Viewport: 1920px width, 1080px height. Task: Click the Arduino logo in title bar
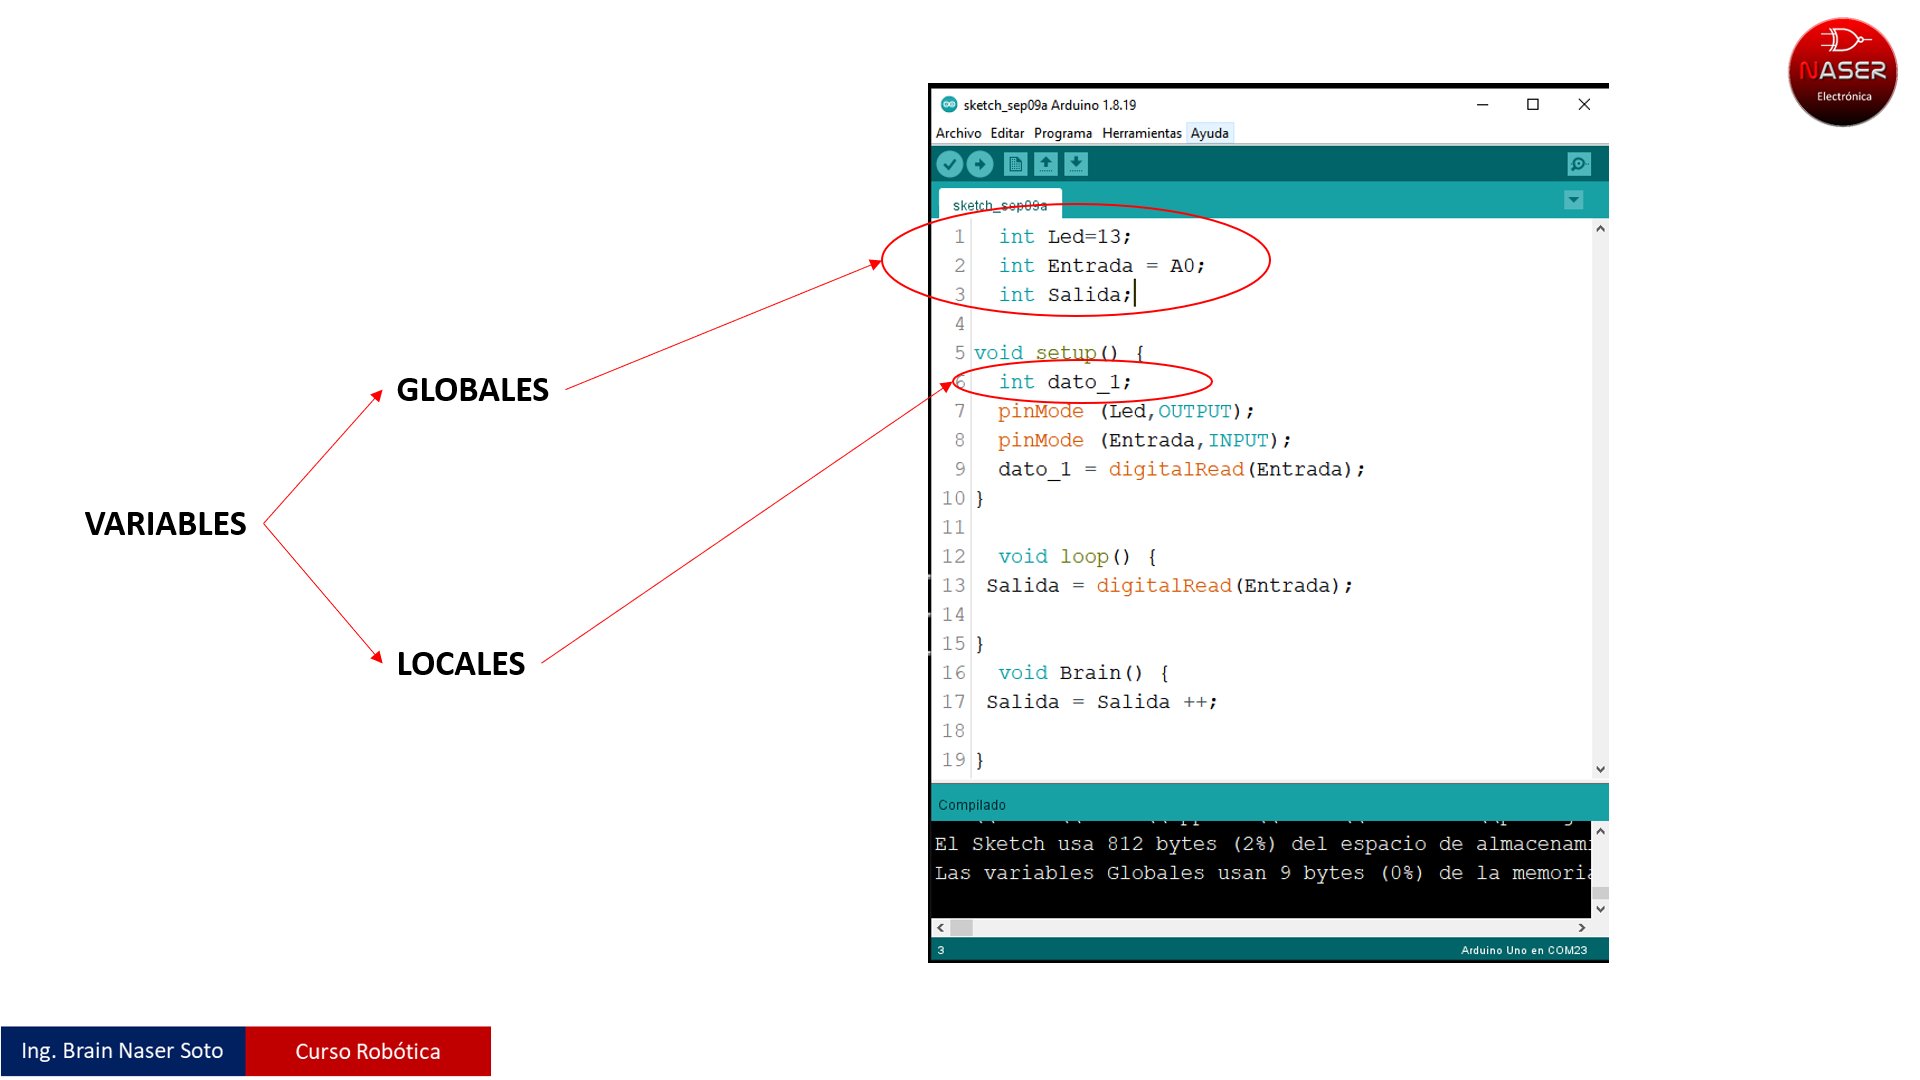tap(949, 104)
